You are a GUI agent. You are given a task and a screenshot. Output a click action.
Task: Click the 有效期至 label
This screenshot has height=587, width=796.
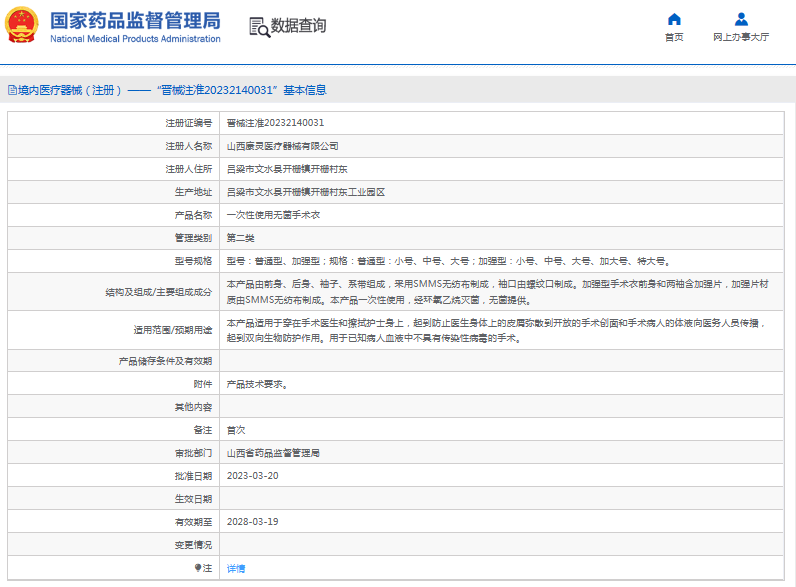point(193,521)
